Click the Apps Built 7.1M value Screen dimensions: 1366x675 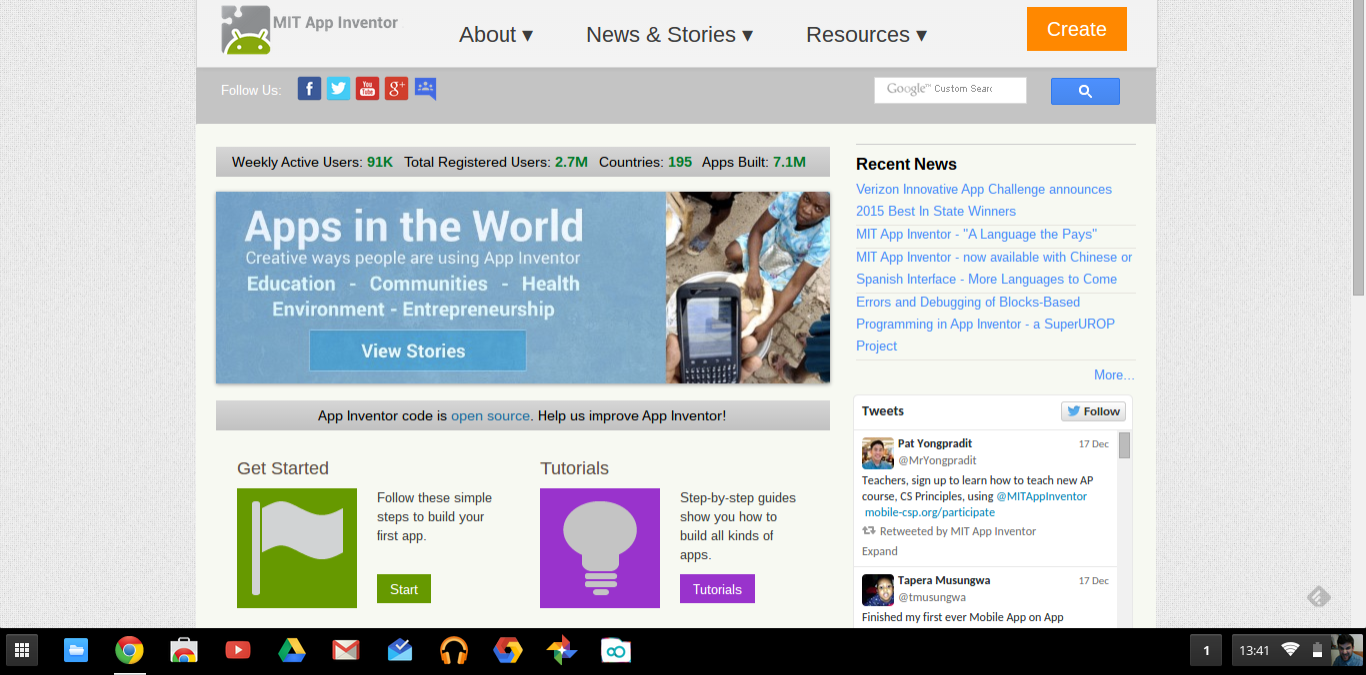[789, 162]
